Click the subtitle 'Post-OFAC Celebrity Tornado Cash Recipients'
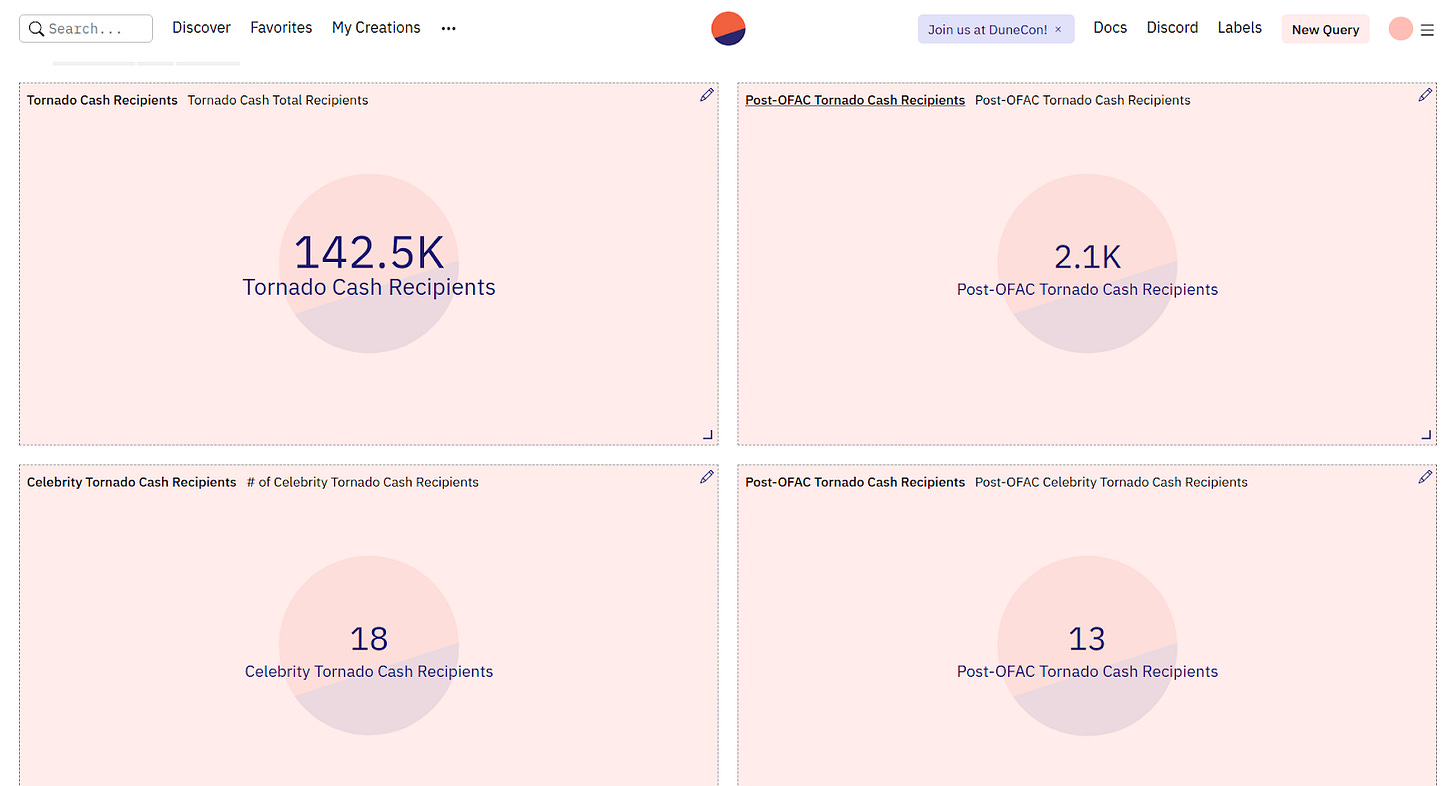 pos(1111,482)
